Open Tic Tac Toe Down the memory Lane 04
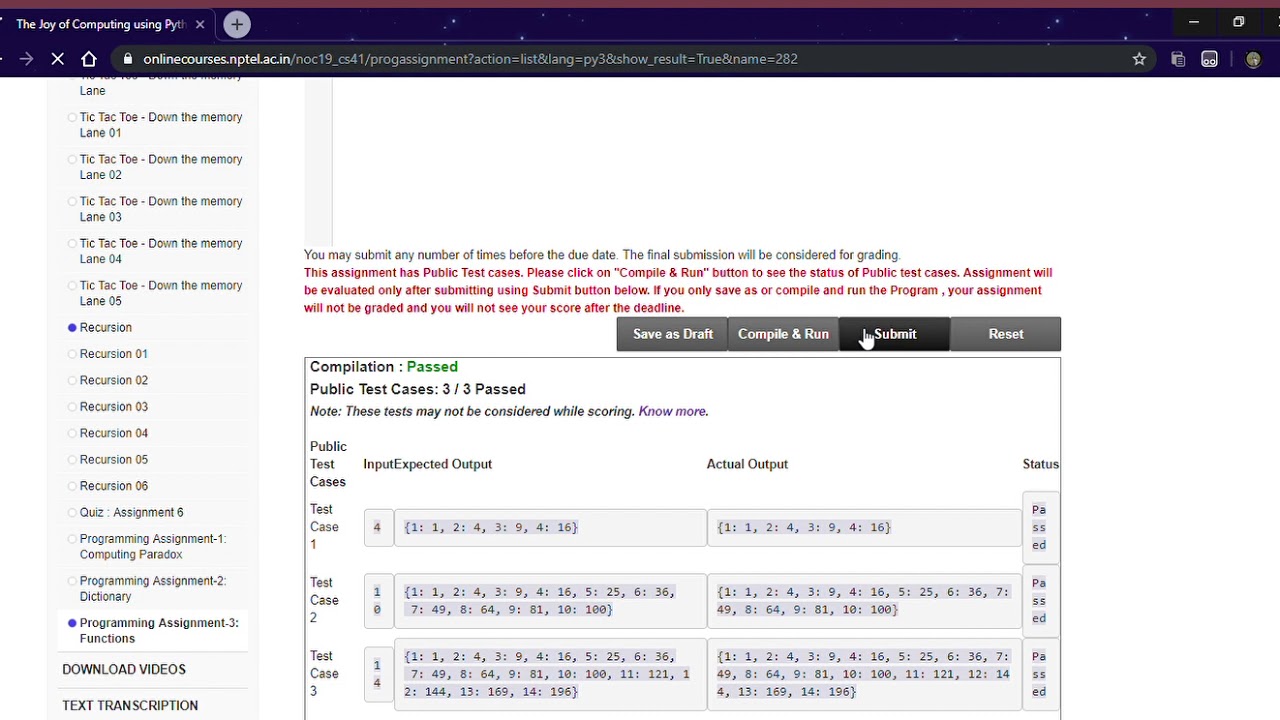The height and width of the screenshot is (720, 1280). pyautogui.click(x=160, y=251)
